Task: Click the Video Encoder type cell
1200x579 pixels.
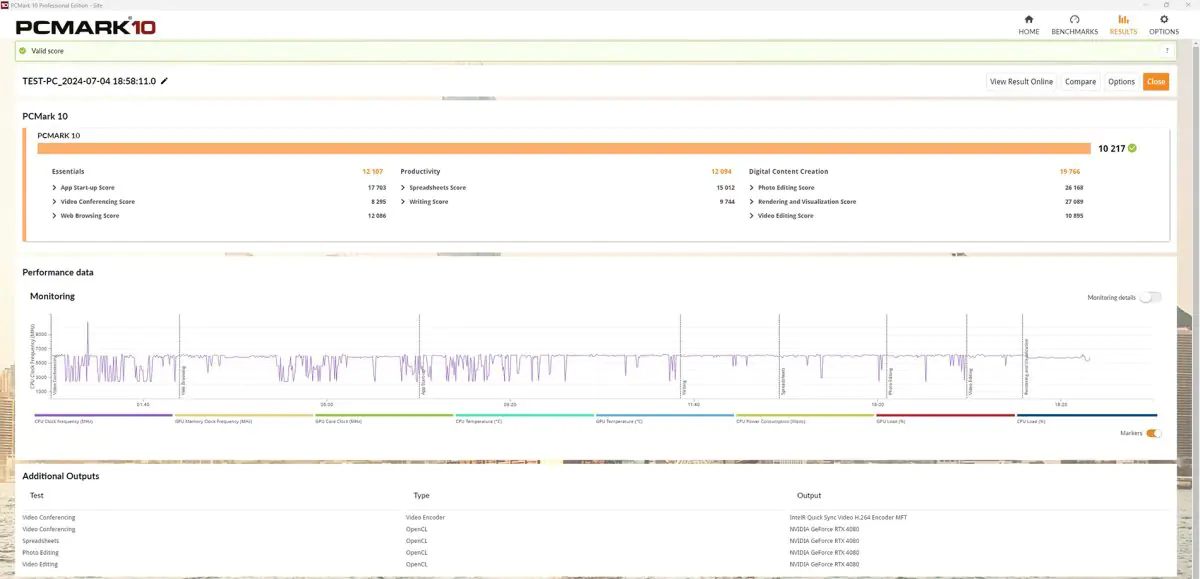Action: pyautogui.click(x=425, y=517)
